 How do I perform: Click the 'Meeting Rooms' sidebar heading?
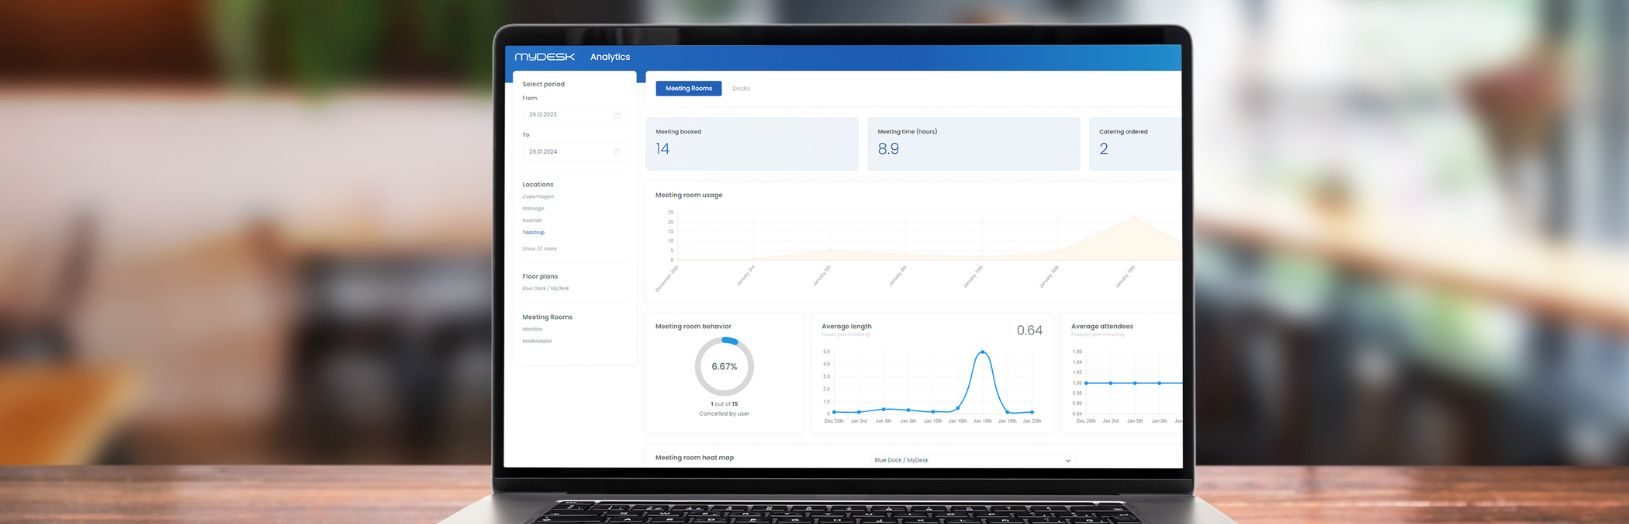[547, 317]
